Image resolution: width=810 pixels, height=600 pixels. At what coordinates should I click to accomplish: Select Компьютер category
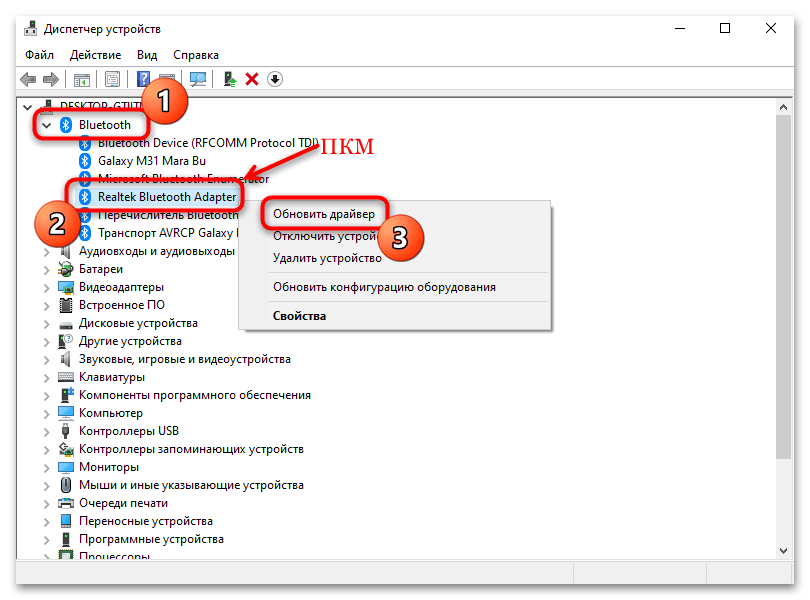[x=111, y=413]
